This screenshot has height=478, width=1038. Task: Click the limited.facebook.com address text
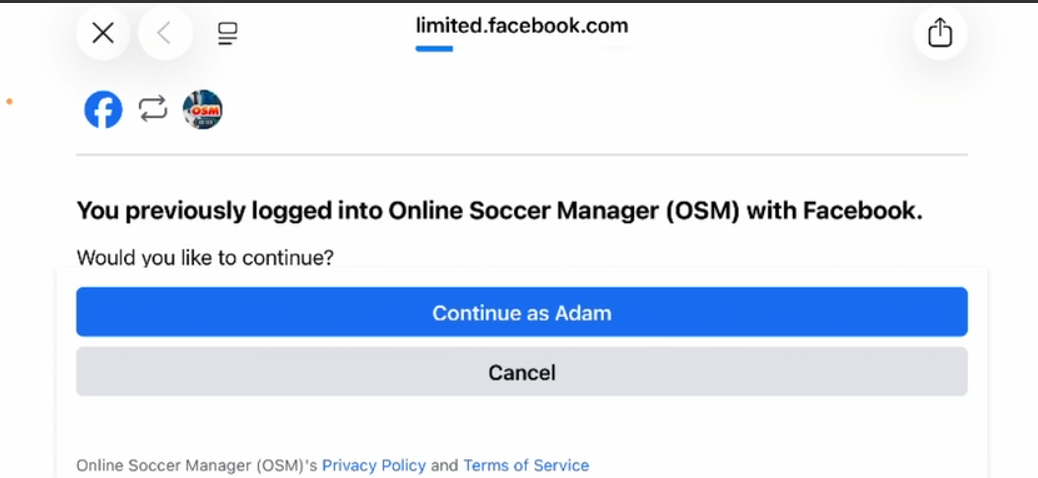pos(522,25)
